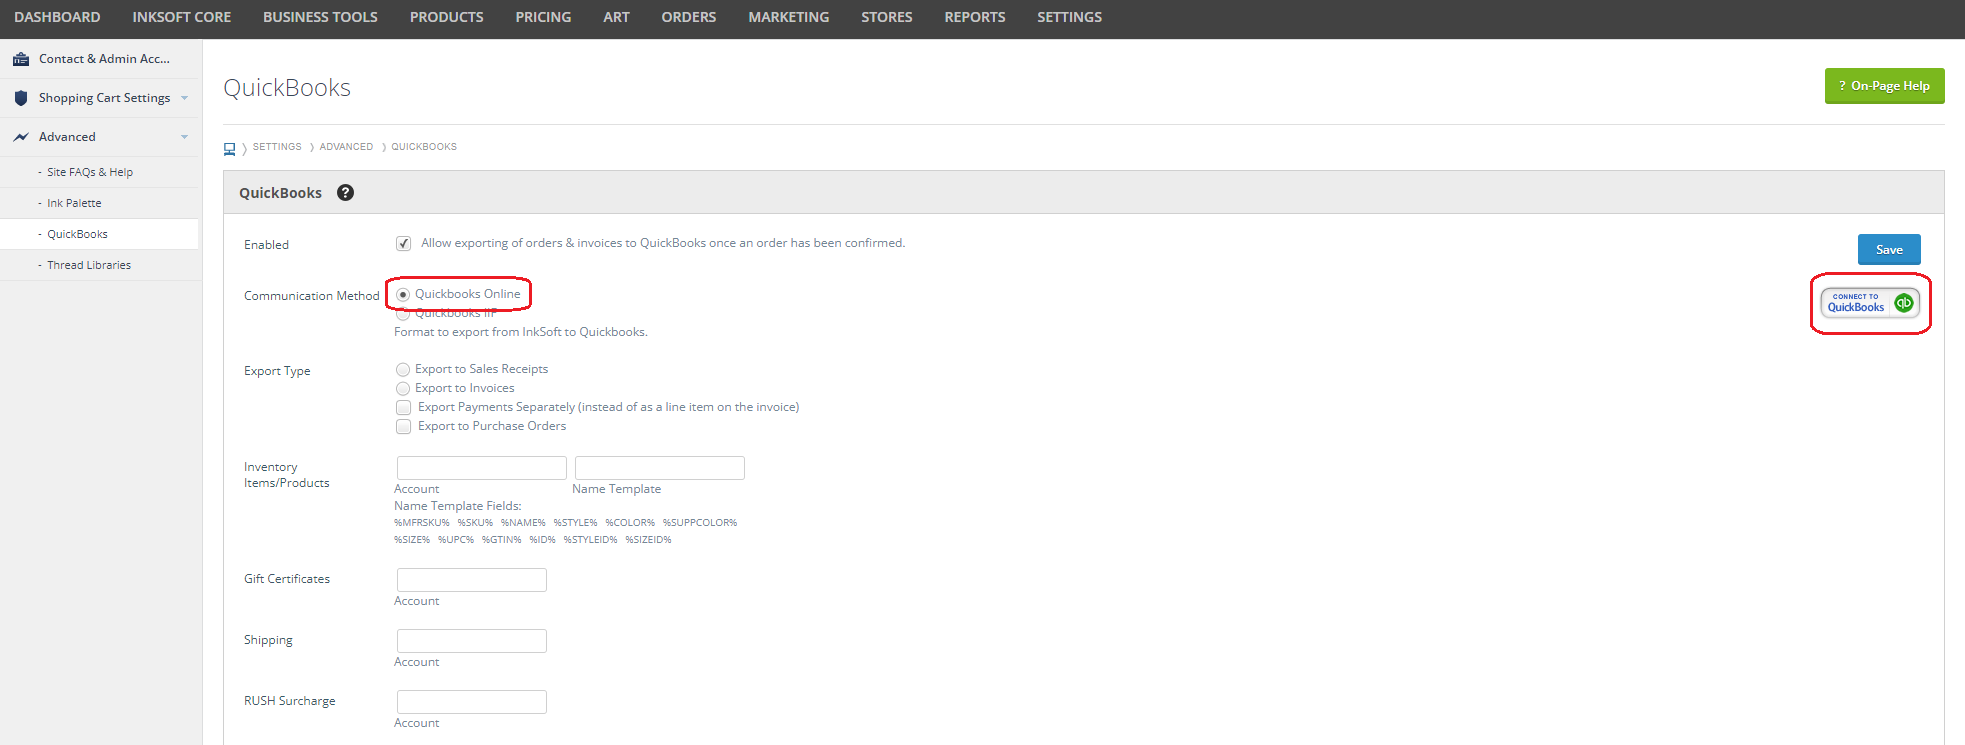Click the %STYLEID% template field
The width and height of the screenshot is (1965, 745).
(x=590, y=540)
